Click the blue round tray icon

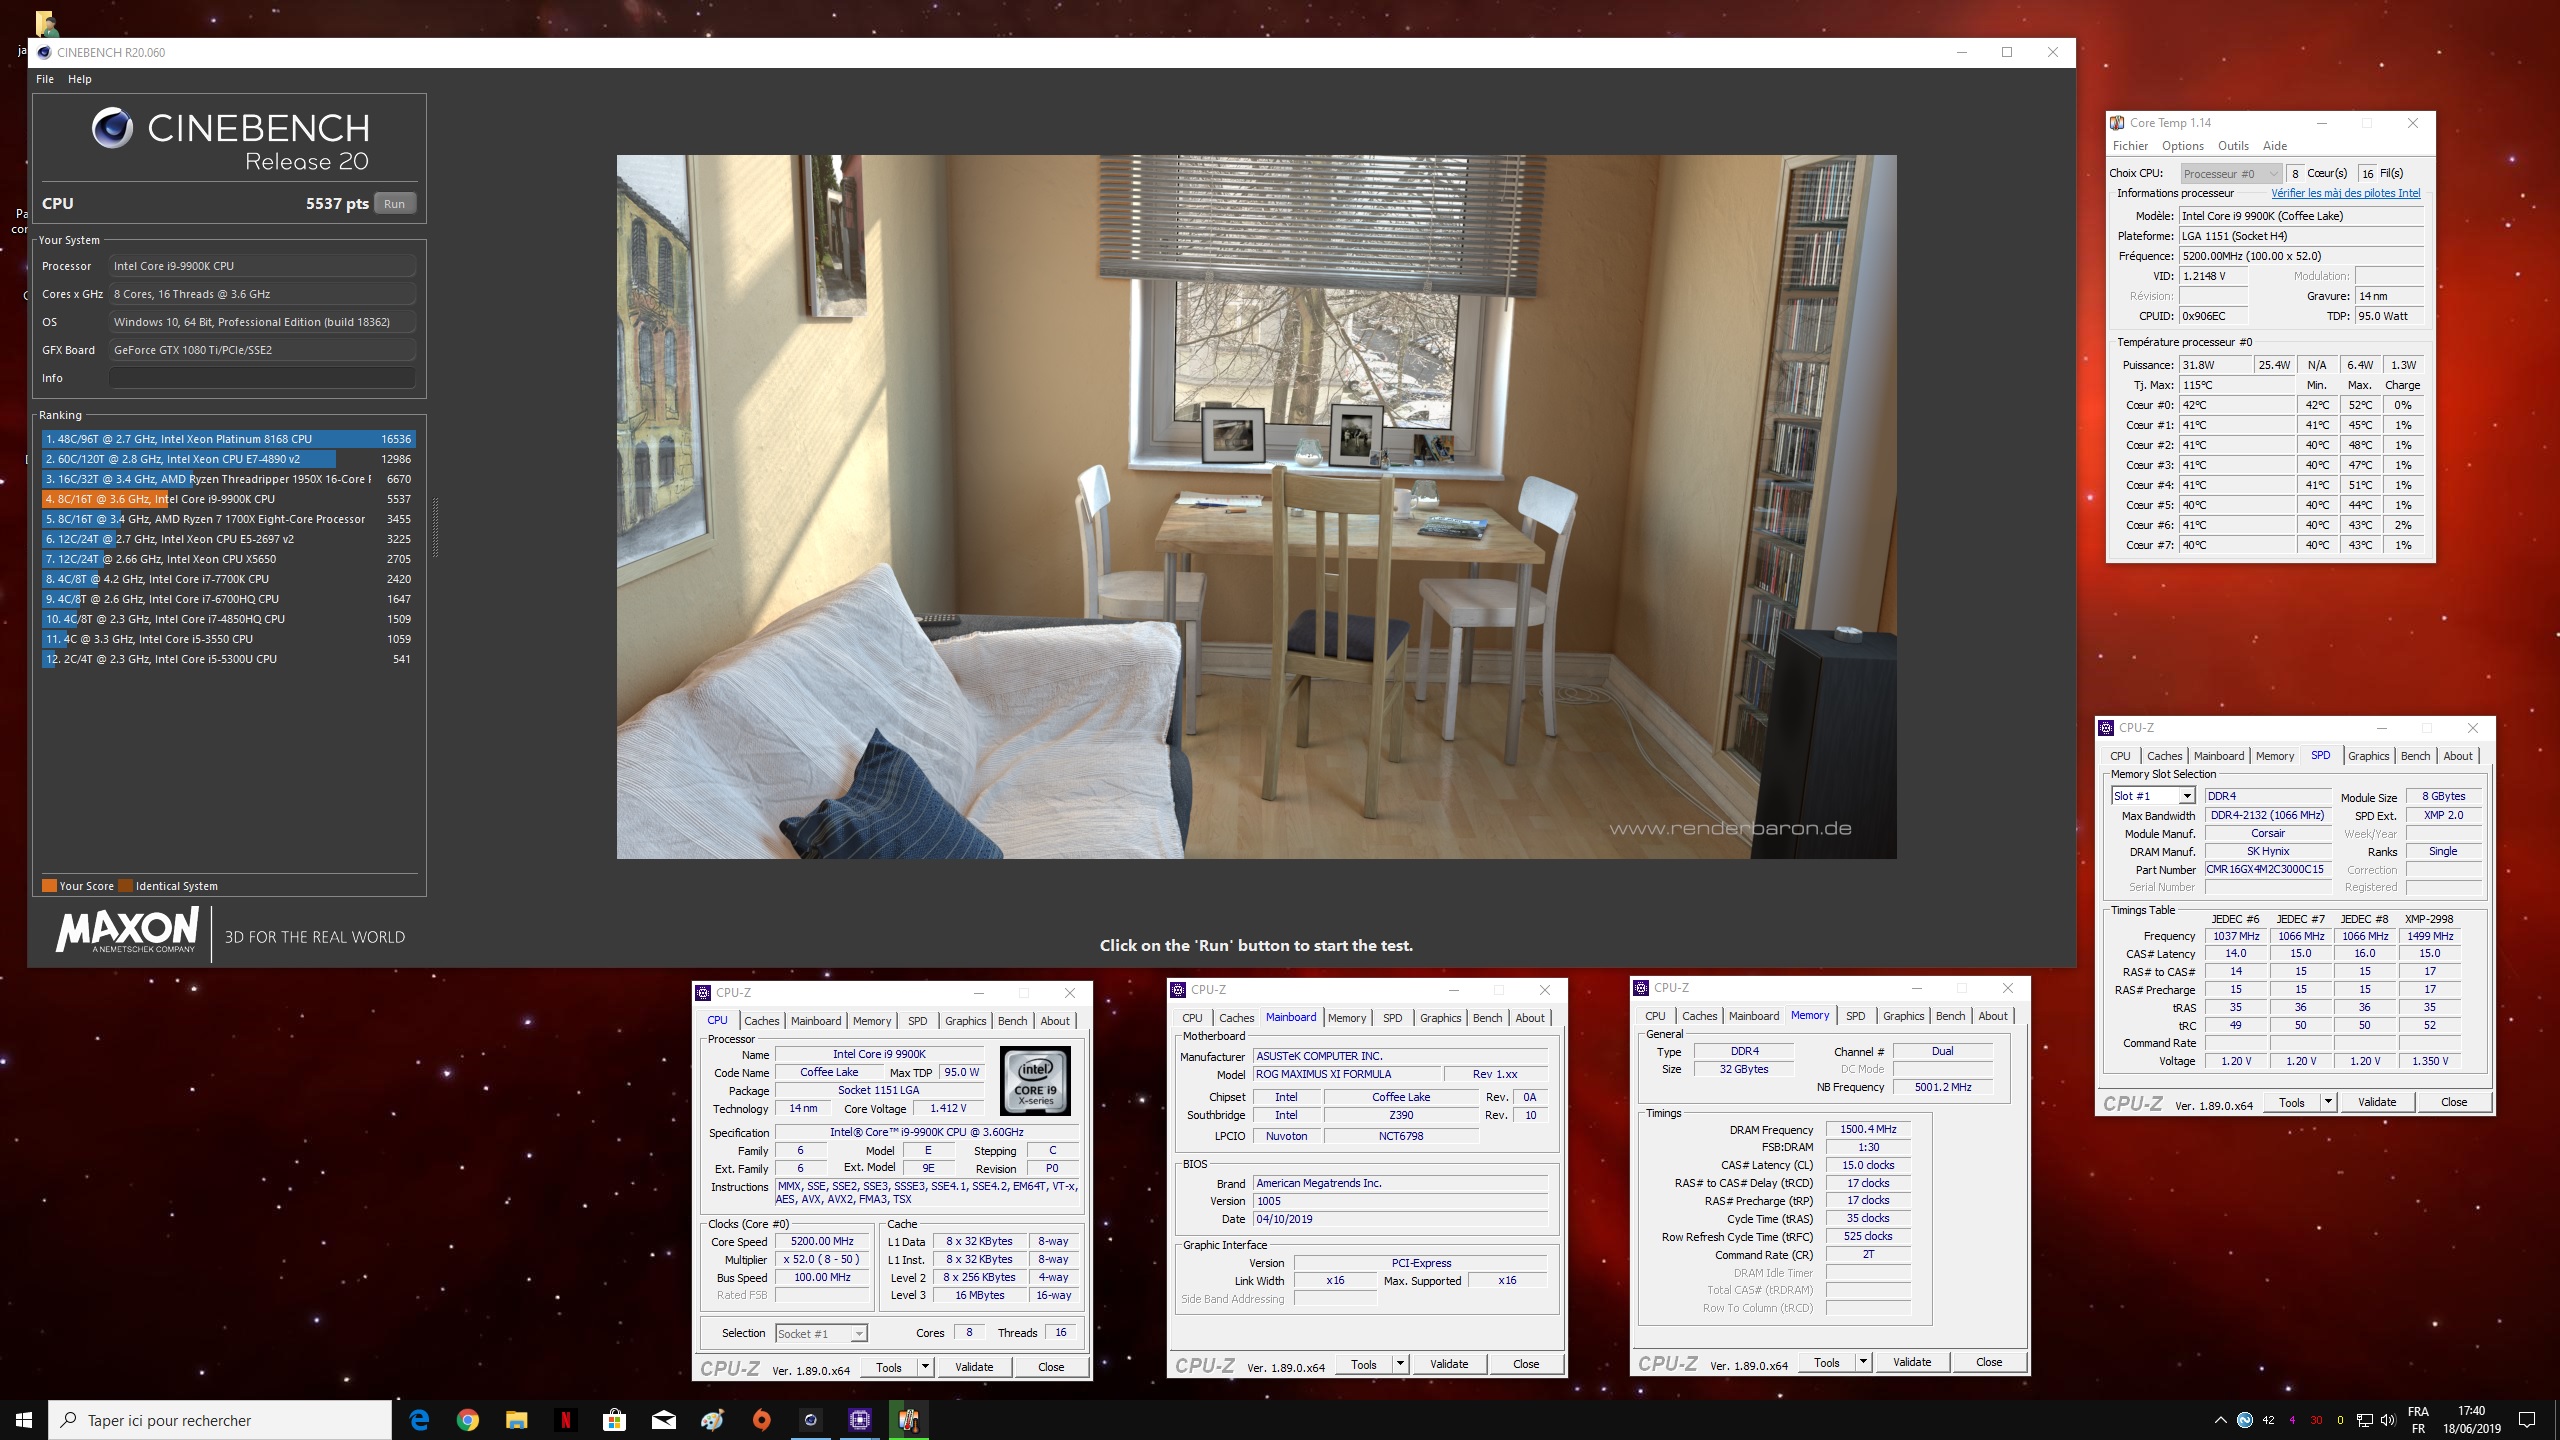coord(2244,1420)
